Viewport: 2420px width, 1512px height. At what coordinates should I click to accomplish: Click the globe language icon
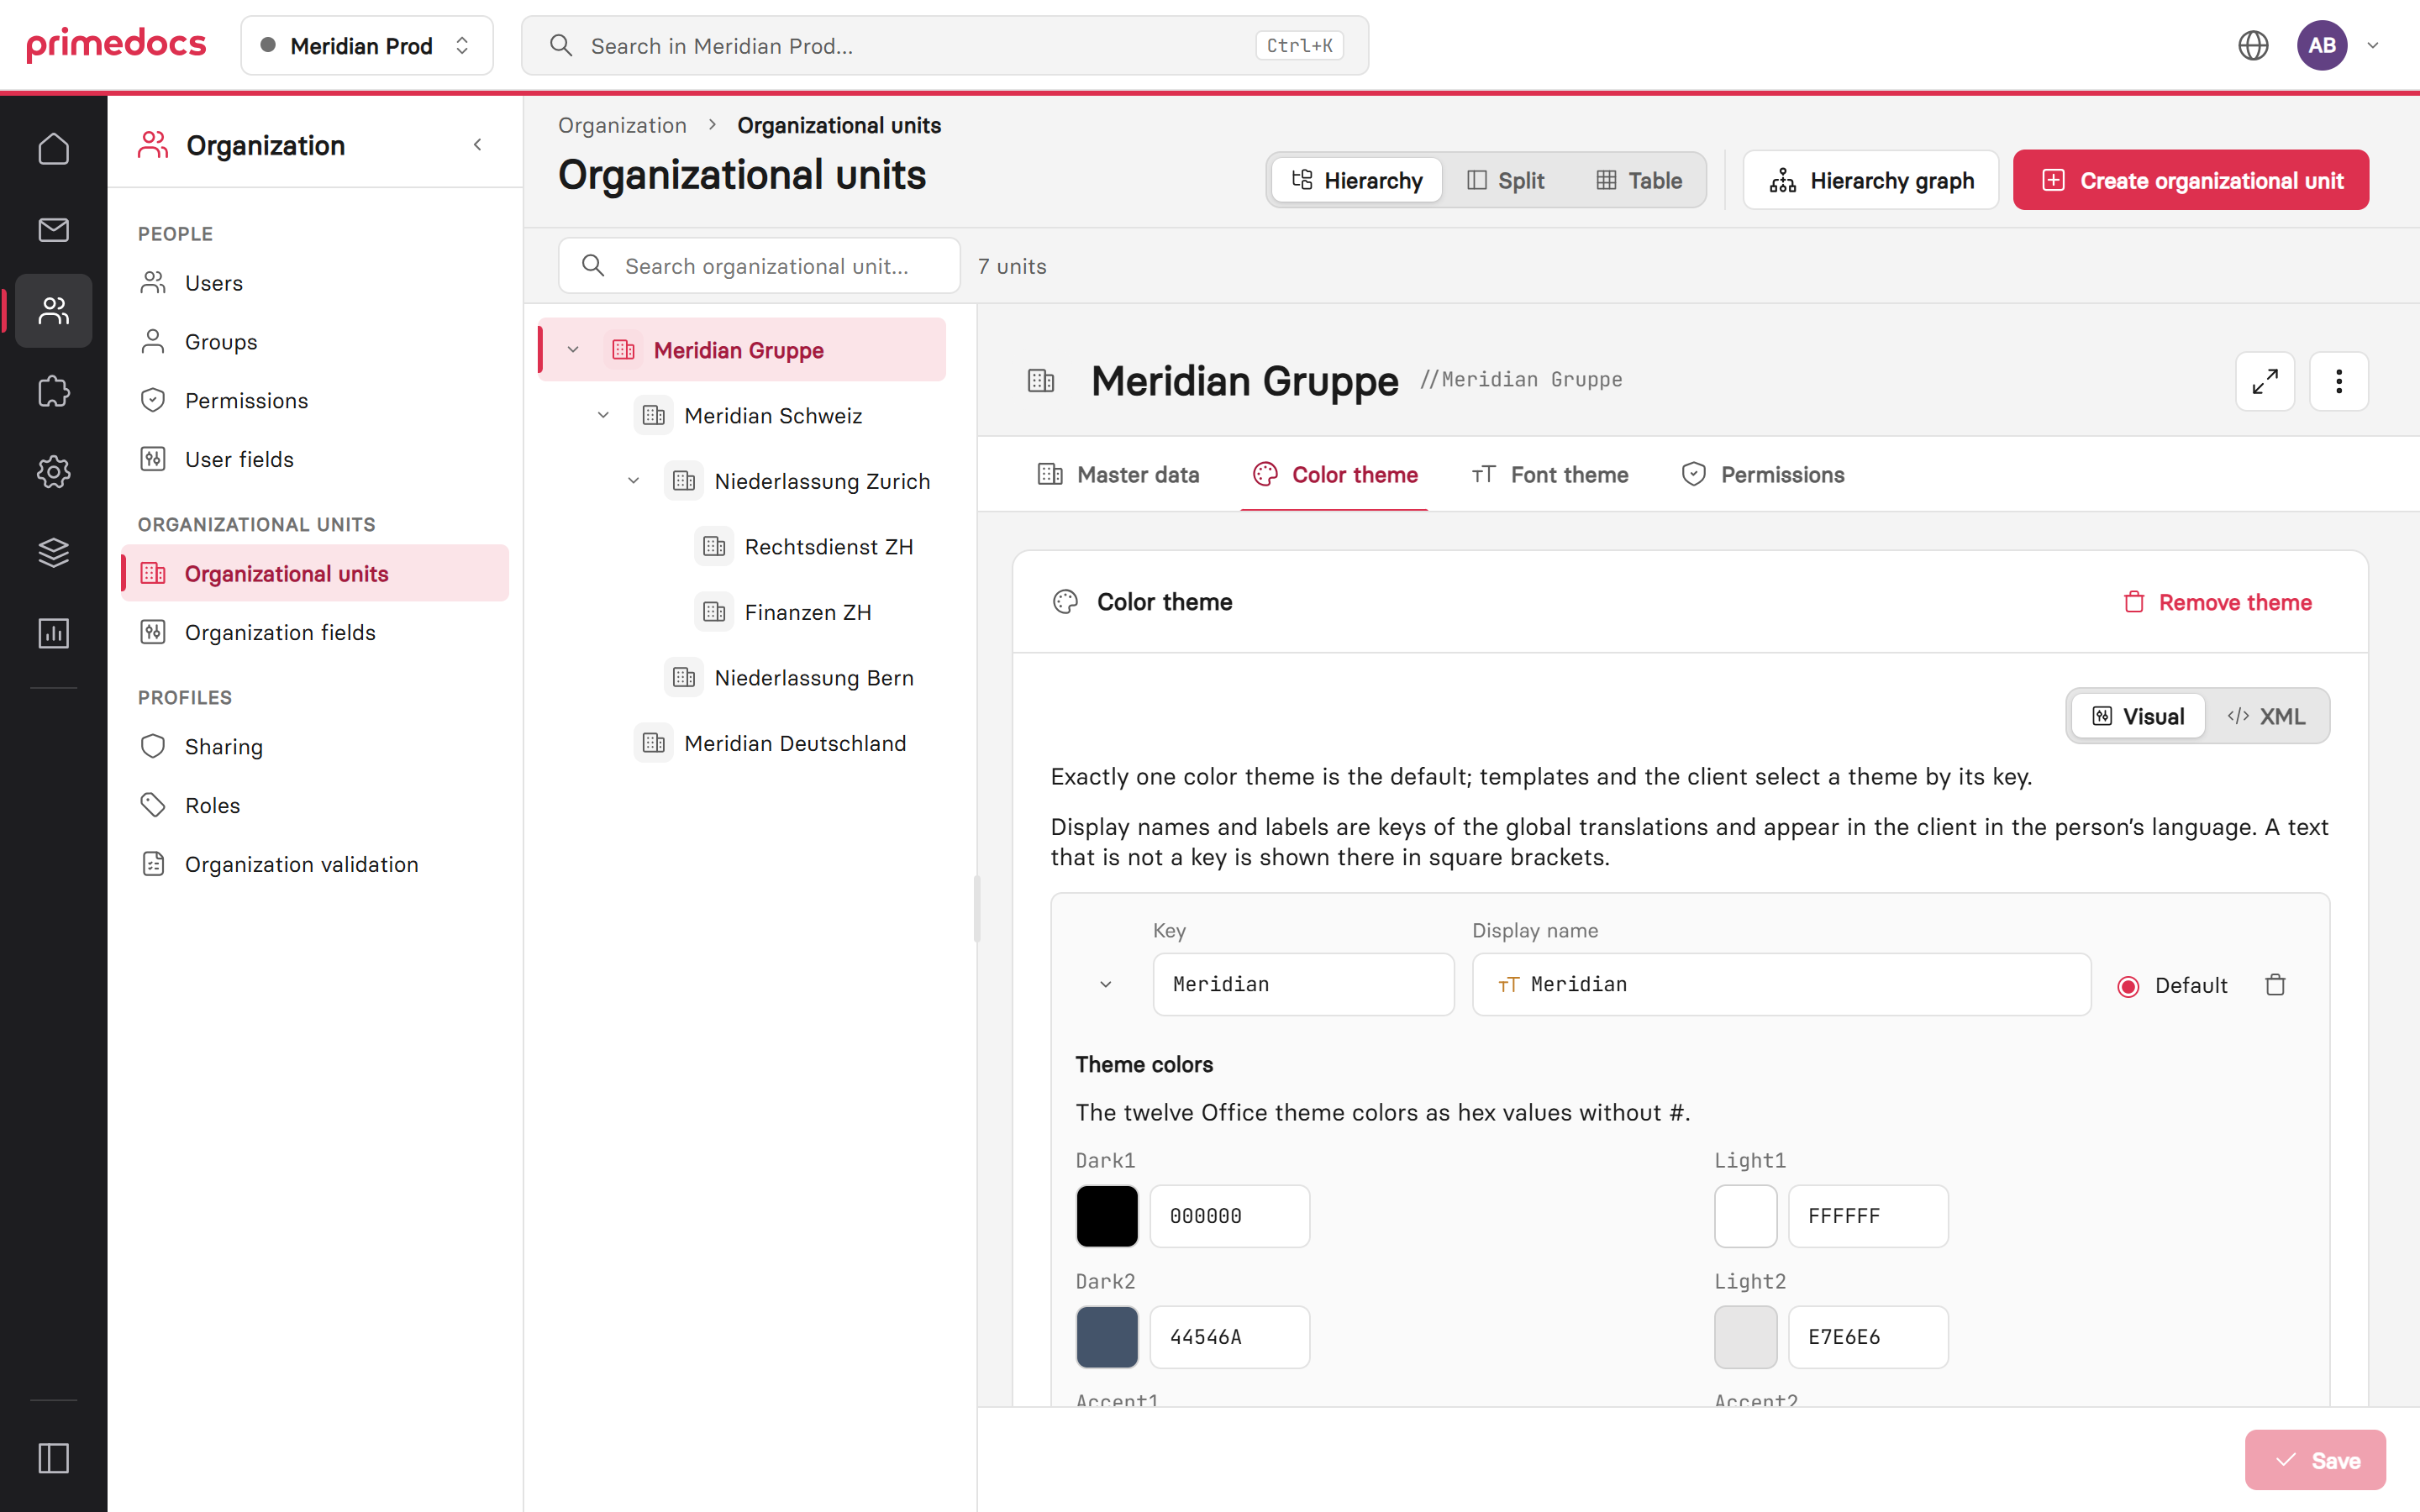pos(2252,45)
